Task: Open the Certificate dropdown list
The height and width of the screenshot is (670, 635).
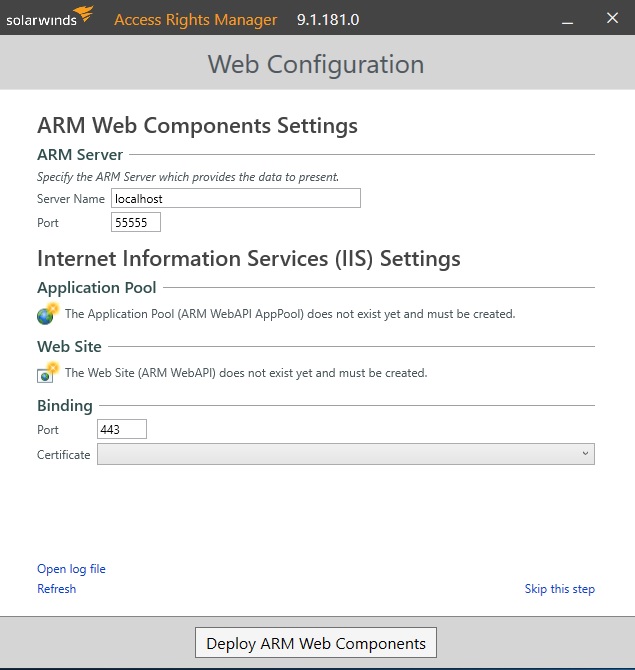Action: 346,454
